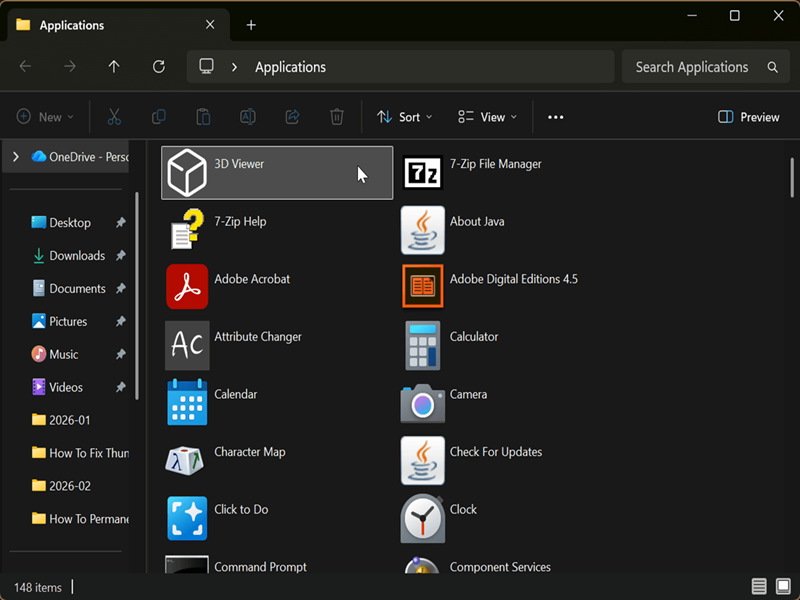
Task: Open the 7-Zip File Manager icon
Action: coord(422,173)
